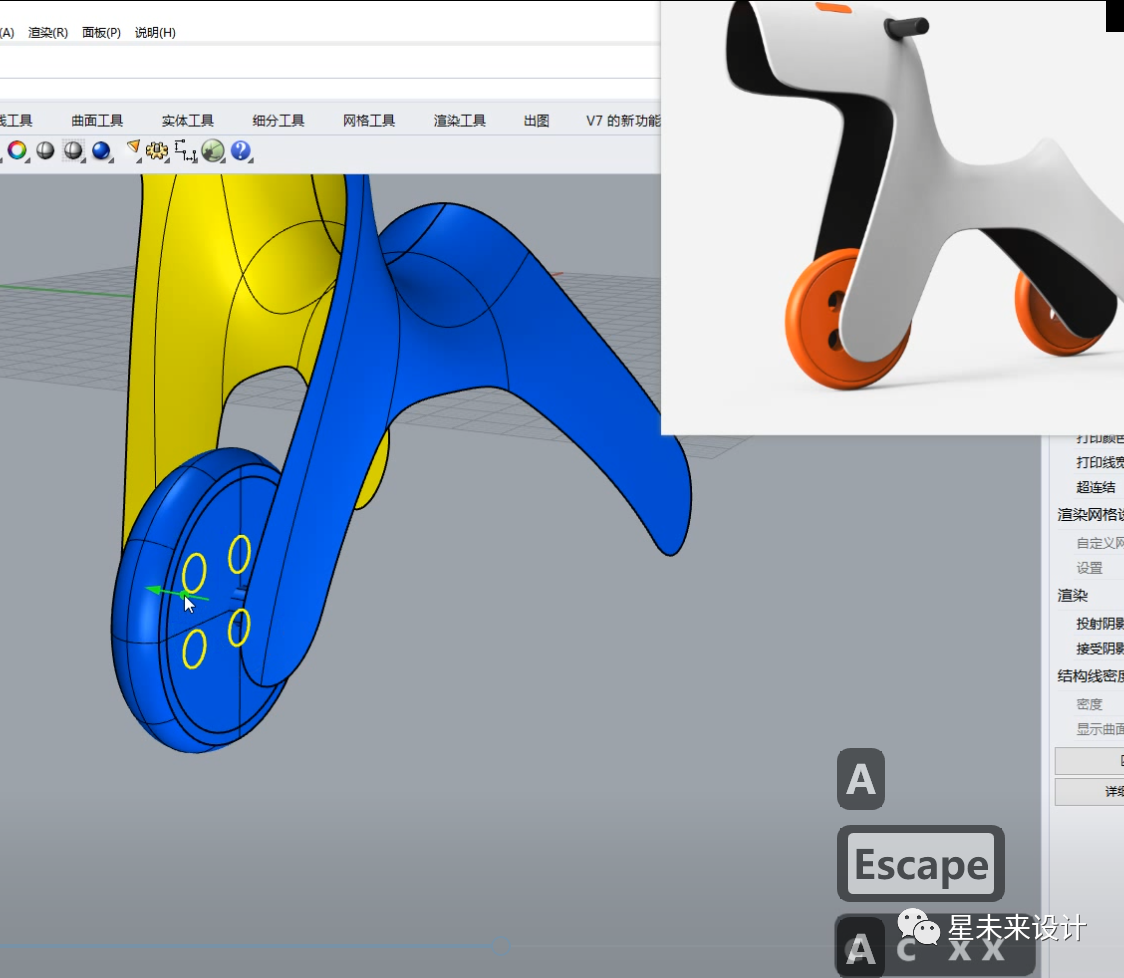Select the lower-left yellow circle on the wheel

[x=194, y=648]
